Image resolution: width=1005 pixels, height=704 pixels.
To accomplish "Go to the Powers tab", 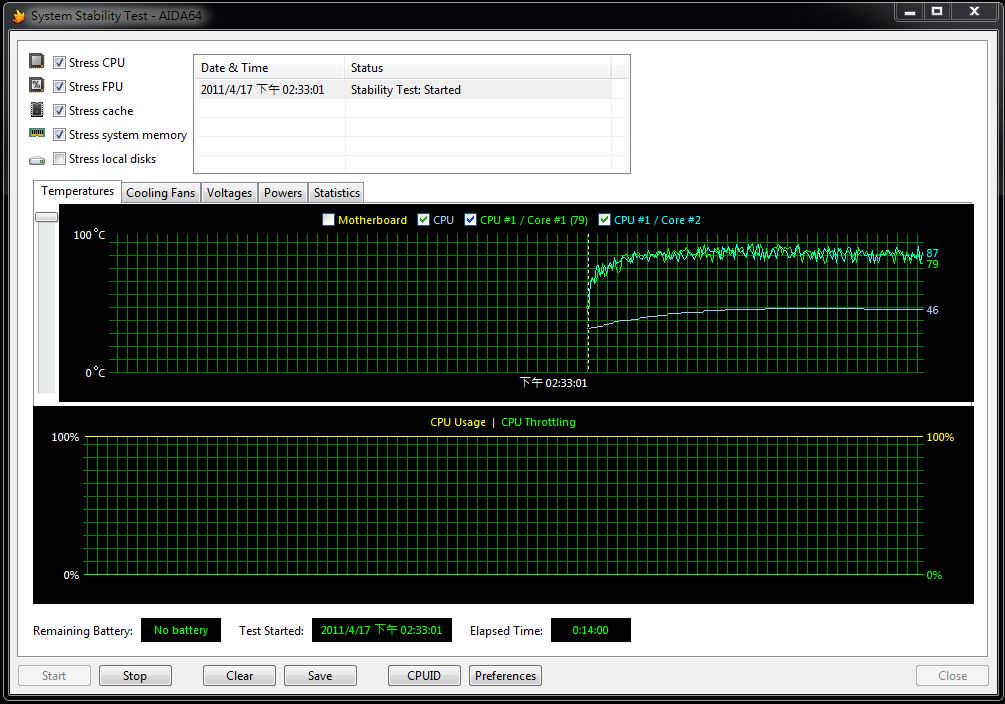I will click(283, 193).
